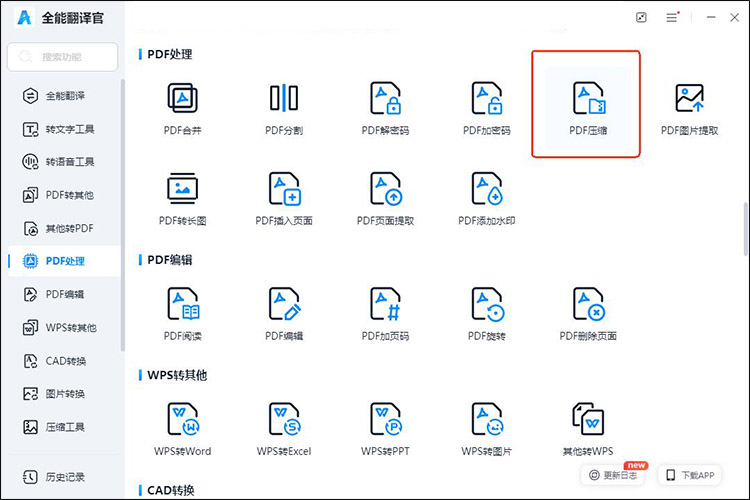Viewport: 750px width, 500px height.
Task: Open the PDF加页码 page number tool
Action: click(x=385, y=314)
